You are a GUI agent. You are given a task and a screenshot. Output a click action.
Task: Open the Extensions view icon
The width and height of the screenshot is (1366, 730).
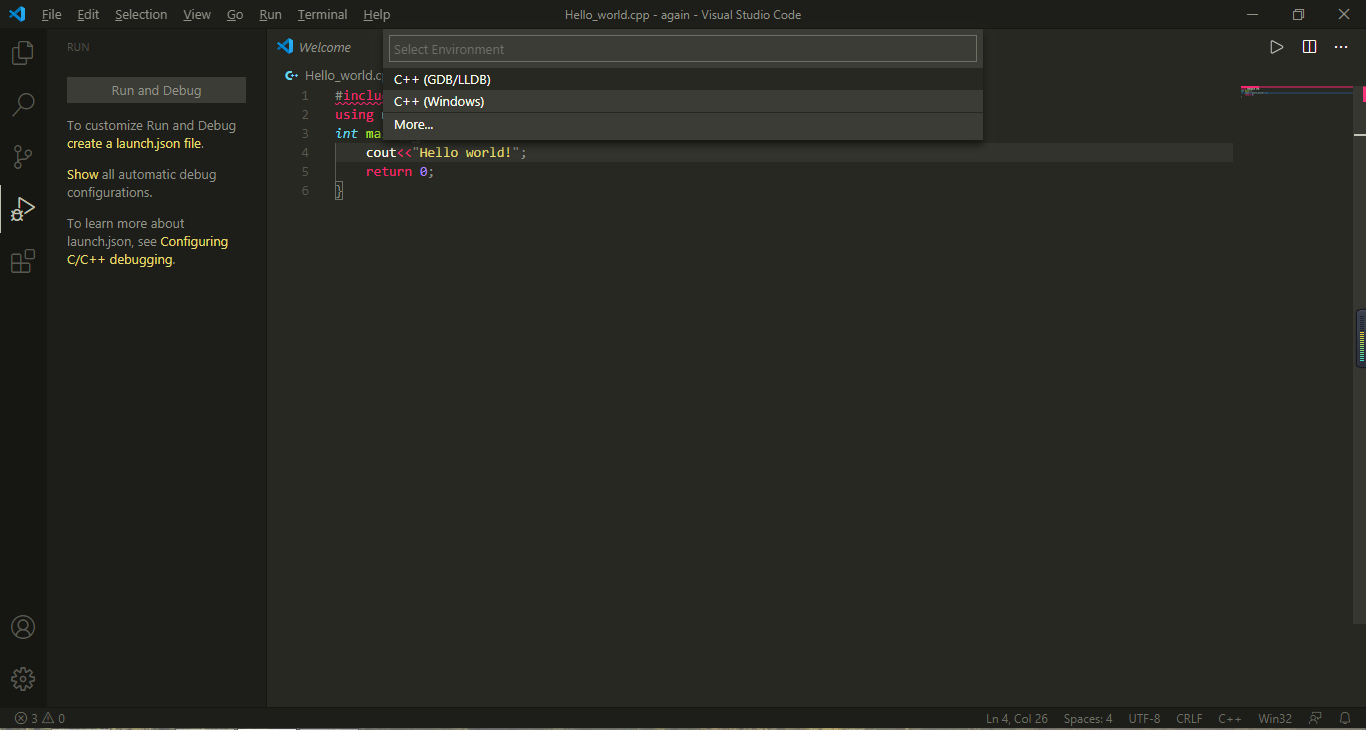click(x=22, y=262)
